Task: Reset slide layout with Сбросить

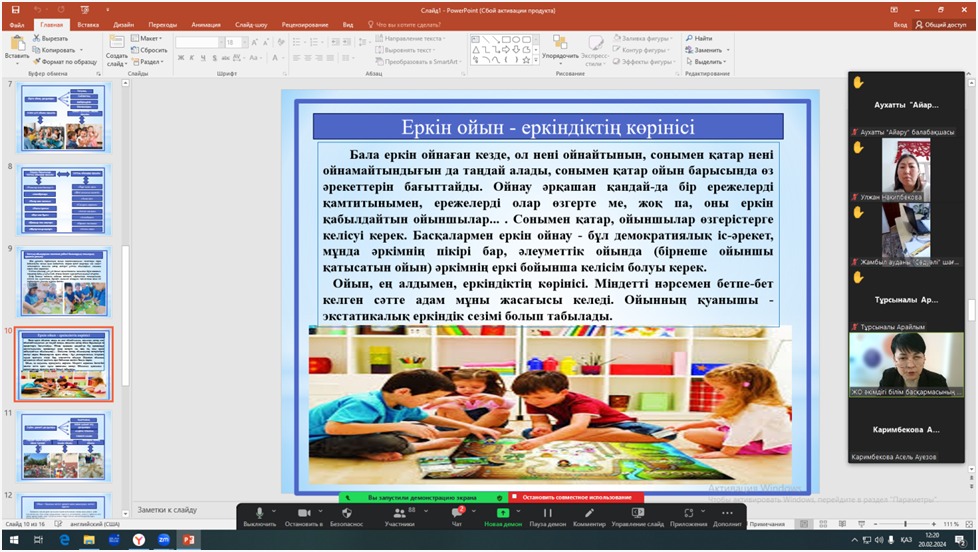Action: pyautogui.click(x=149, y=50)
